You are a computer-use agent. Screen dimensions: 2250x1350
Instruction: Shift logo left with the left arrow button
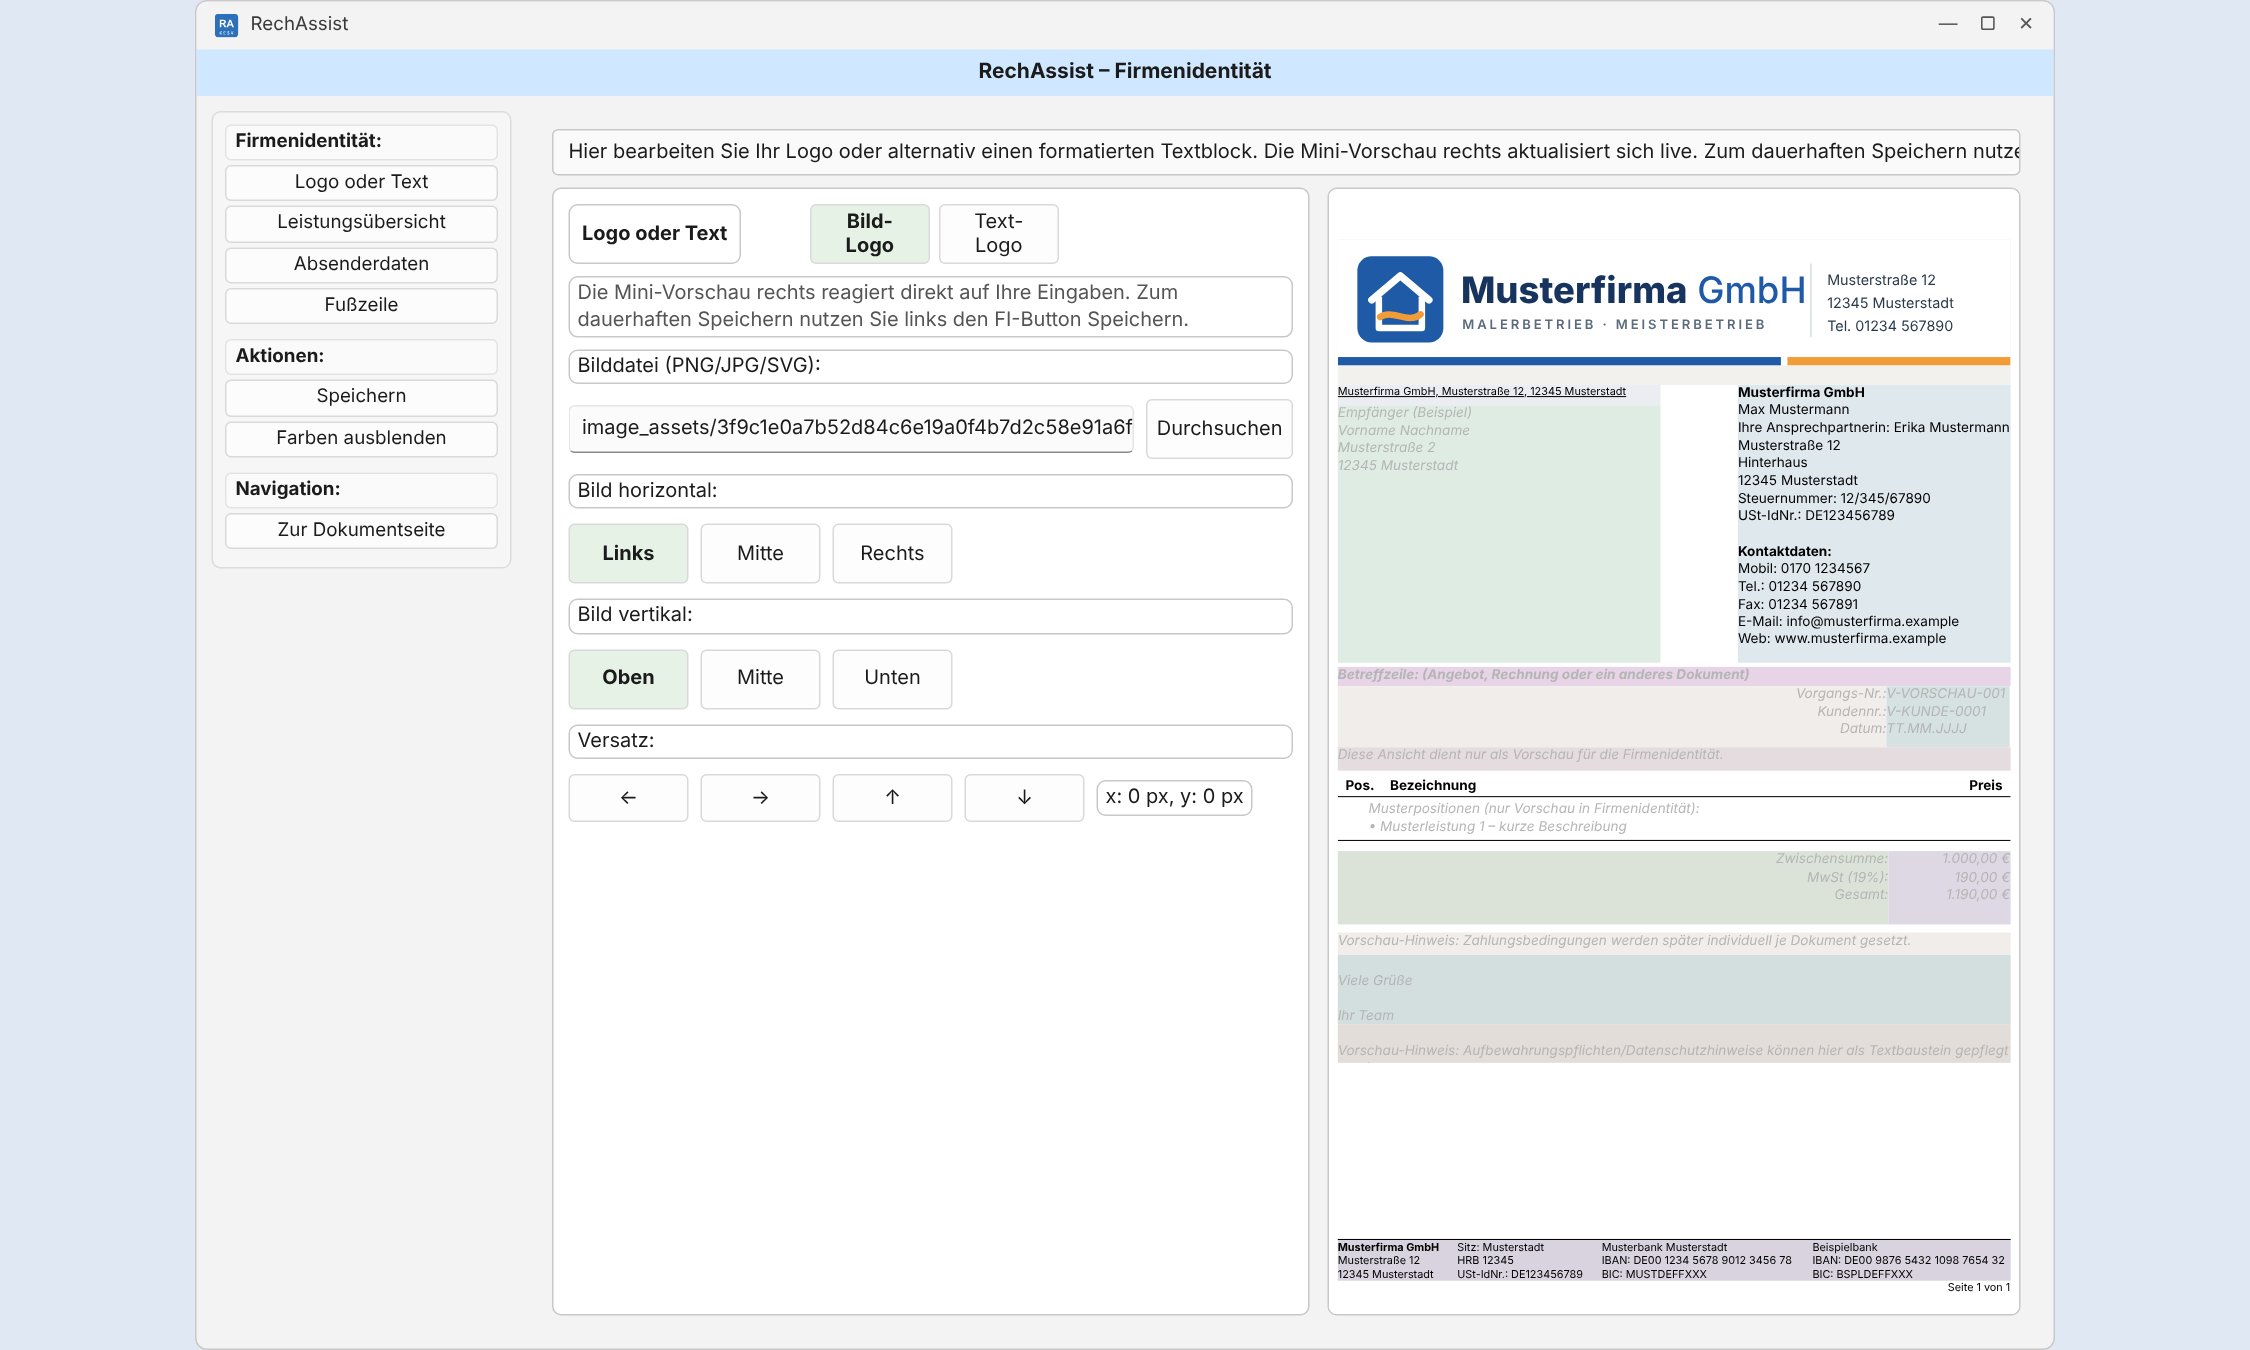628,797
